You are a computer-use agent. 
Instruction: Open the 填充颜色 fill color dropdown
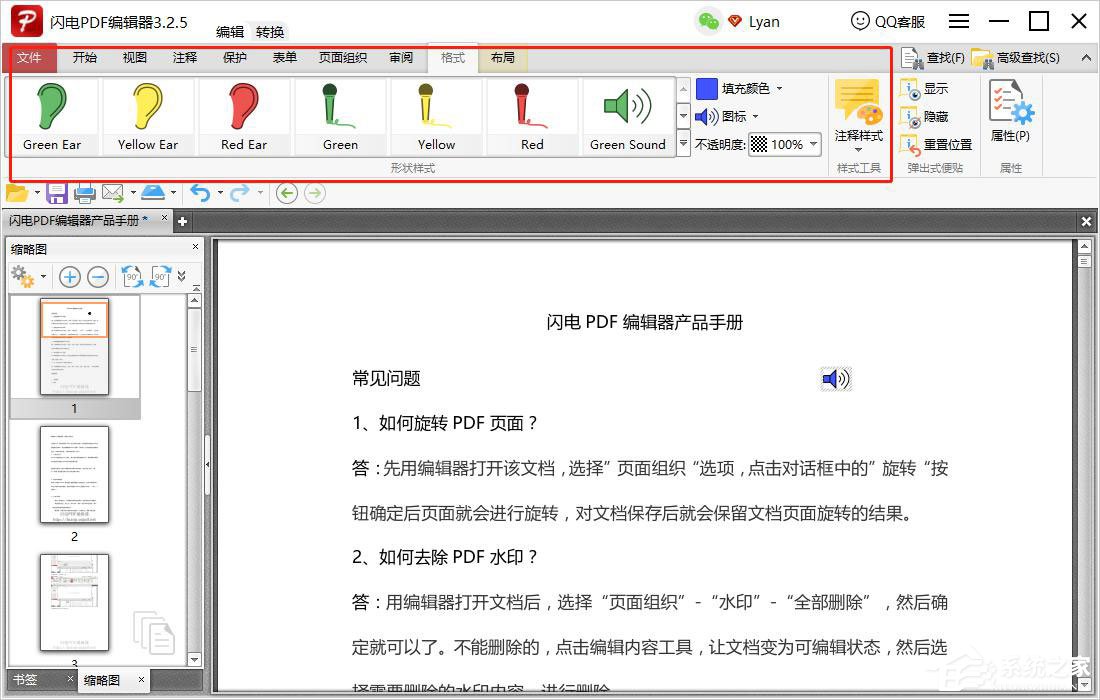click(x=780, y=89)
